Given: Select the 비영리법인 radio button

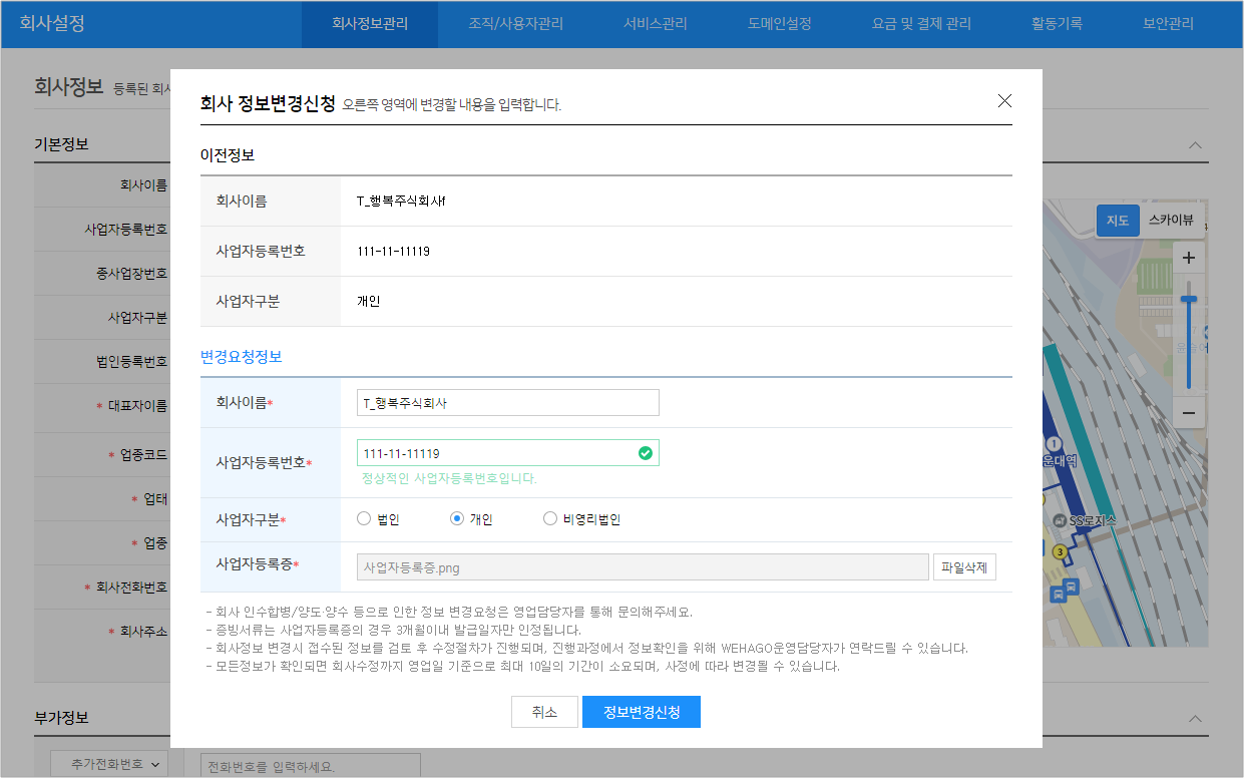Looking at the screenshot, I should point(550,519).
